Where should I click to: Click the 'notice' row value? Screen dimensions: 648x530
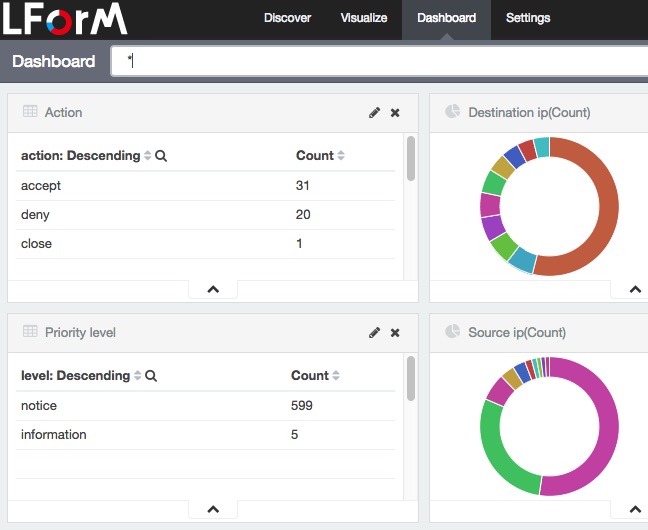point(39,406)
